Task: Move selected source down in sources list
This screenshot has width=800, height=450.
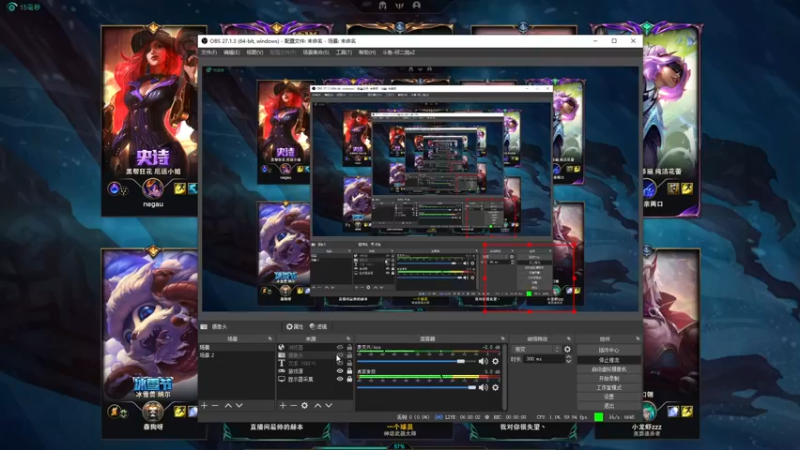Action: [x=329, y=406]
